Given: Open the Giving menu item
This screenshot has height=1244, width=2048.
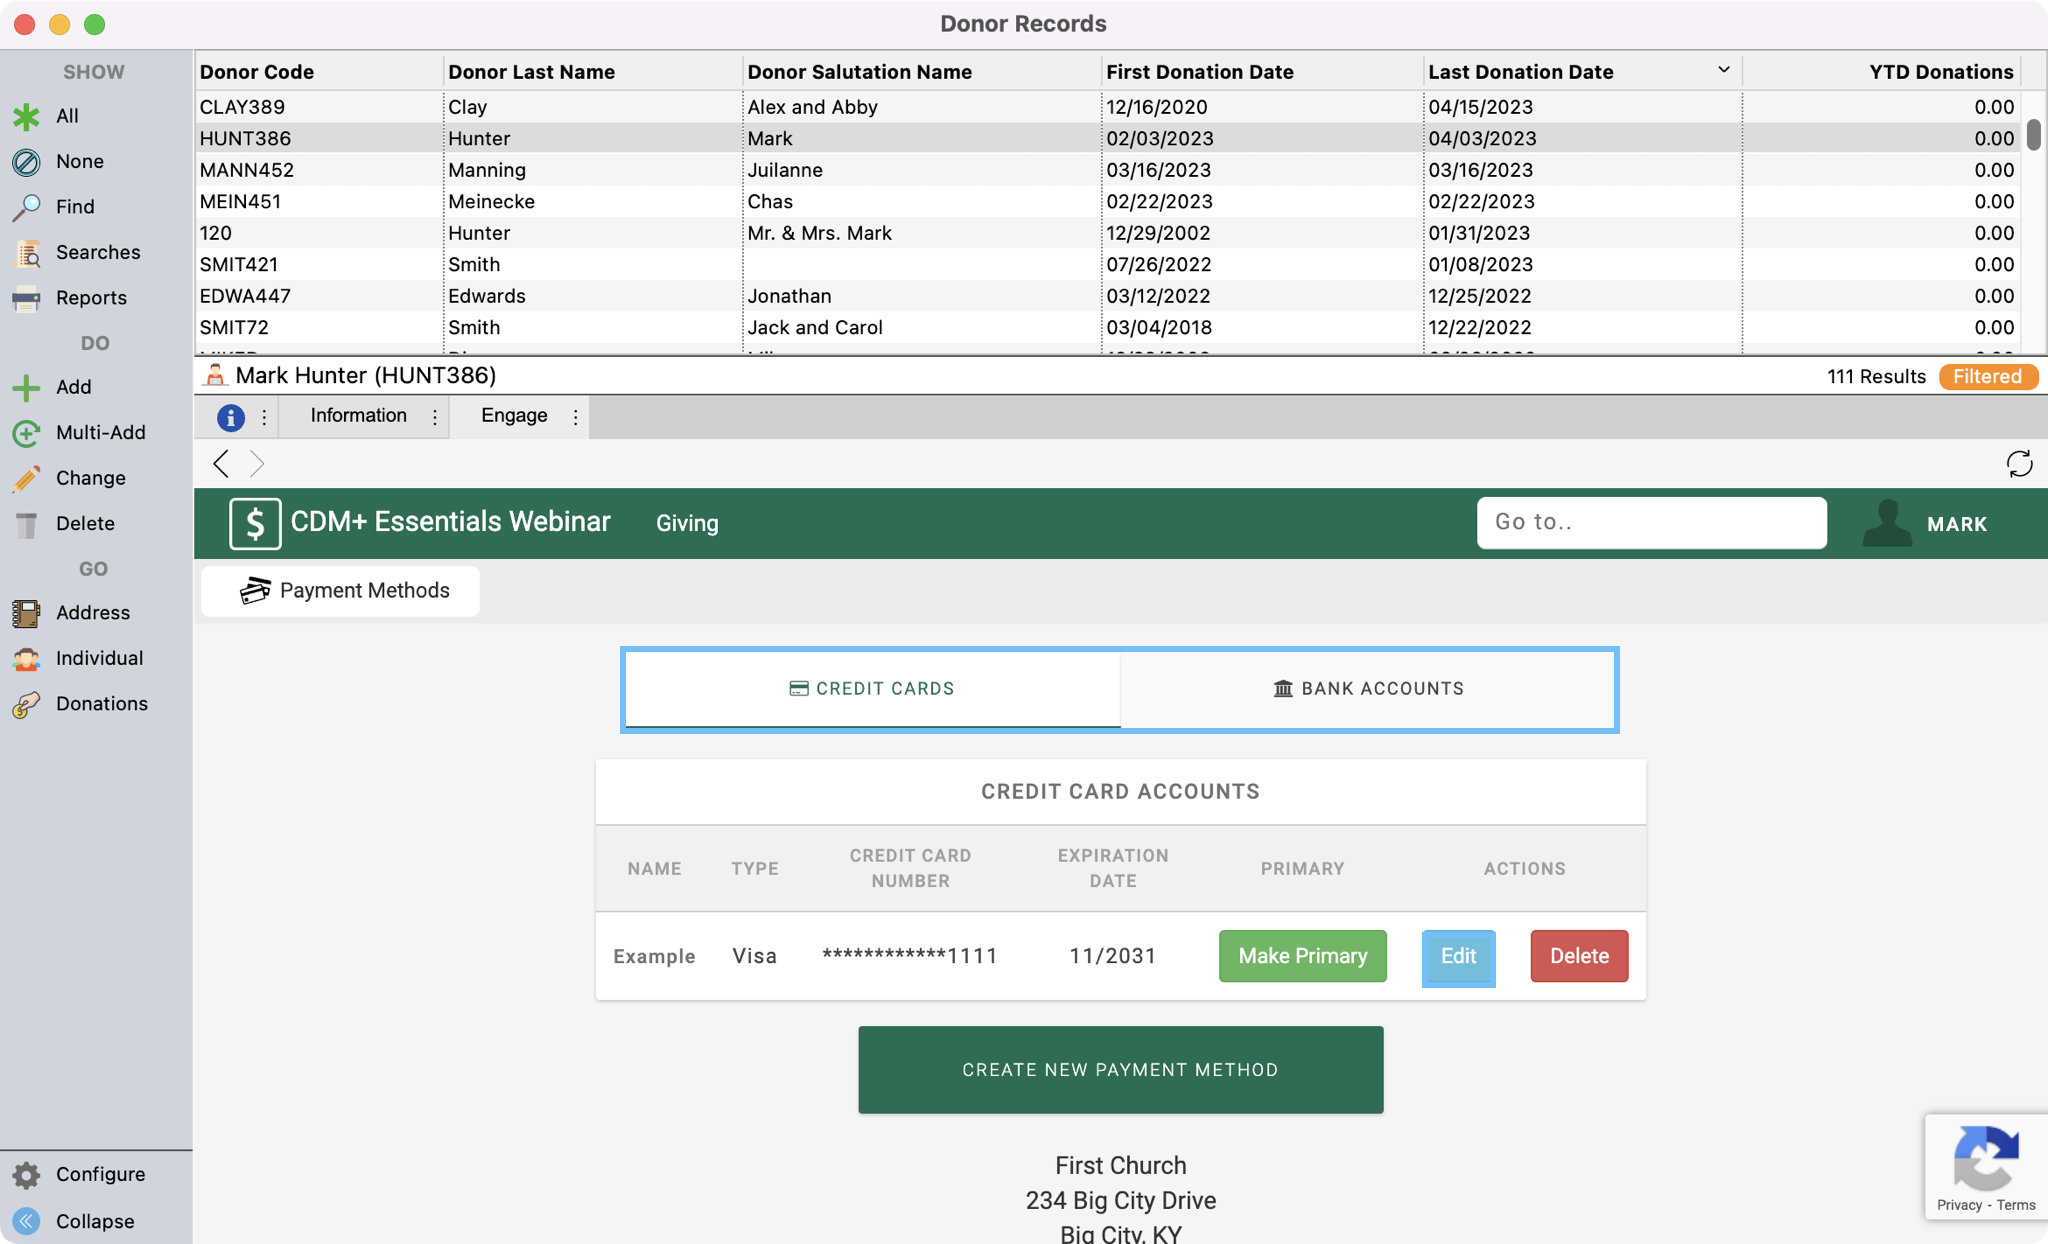Looking at the screenshot, I should (x=687, y=523).
